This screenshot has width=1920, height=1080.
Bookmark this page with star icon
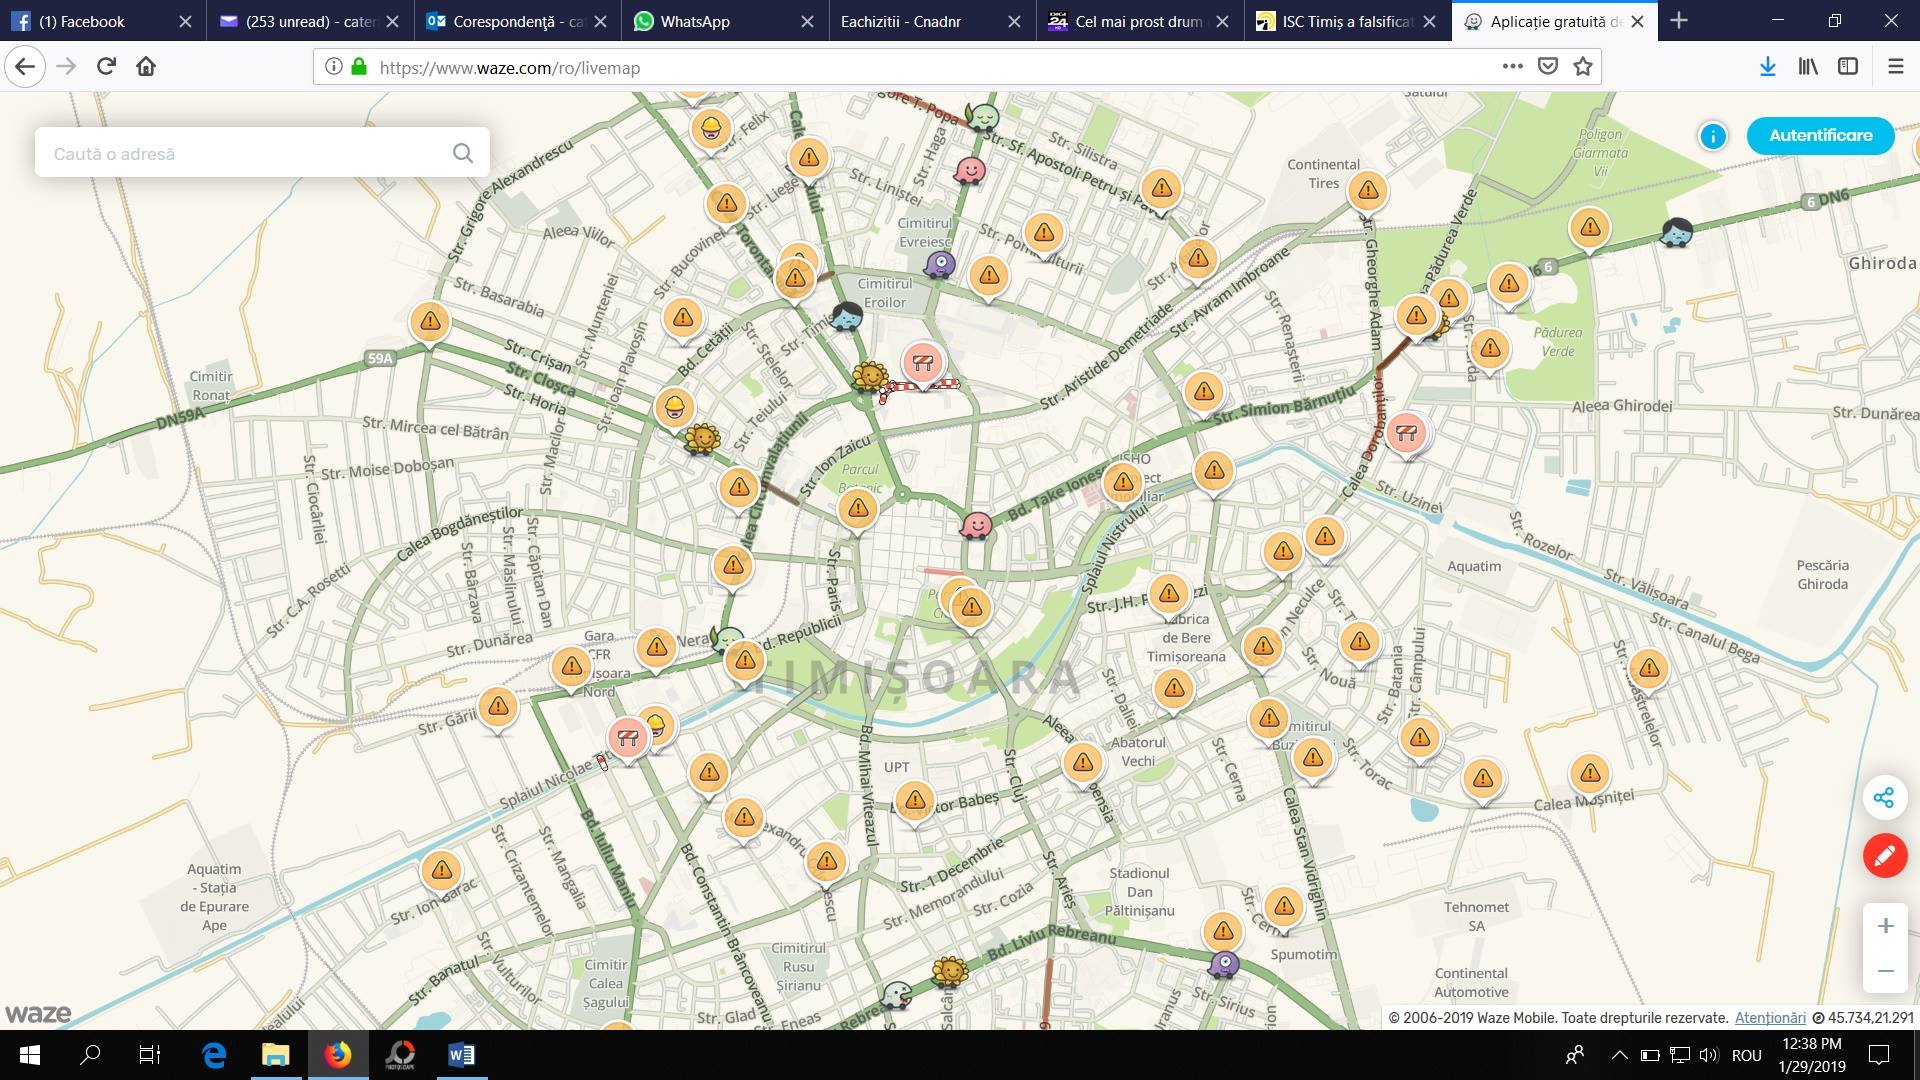click(1583, 67)
